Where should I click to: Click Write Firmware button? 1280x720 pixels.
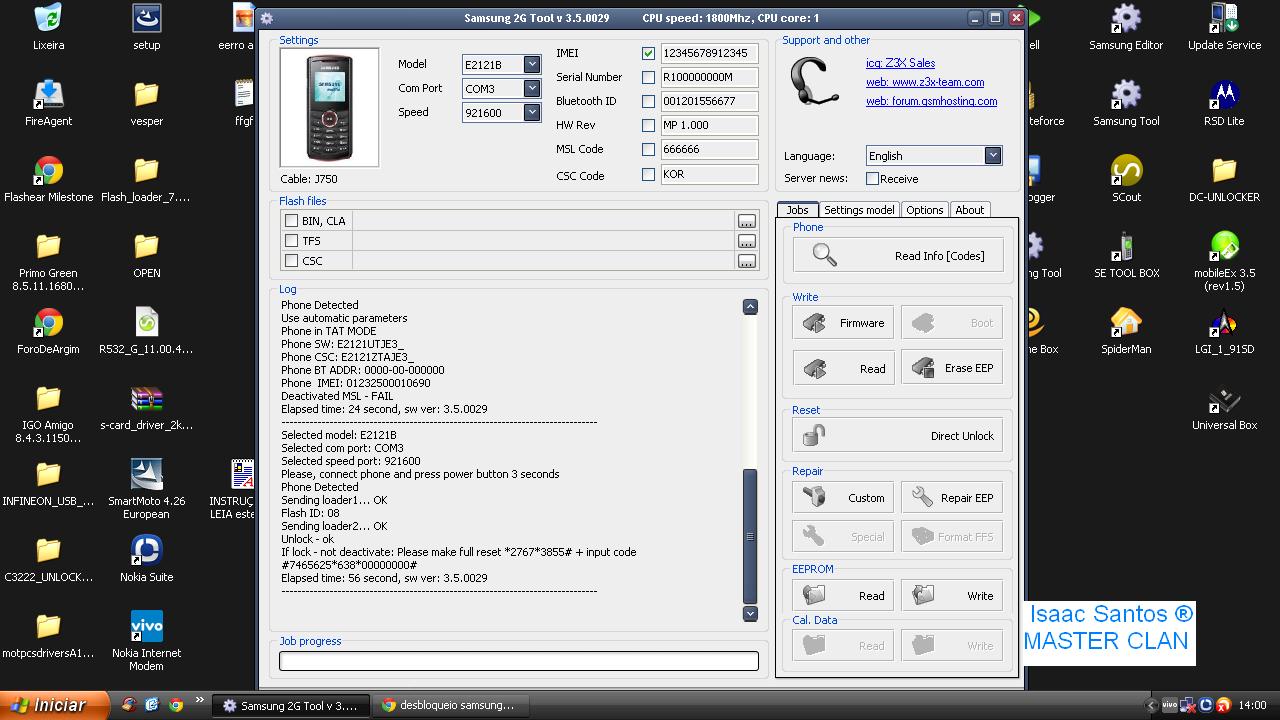843,323
